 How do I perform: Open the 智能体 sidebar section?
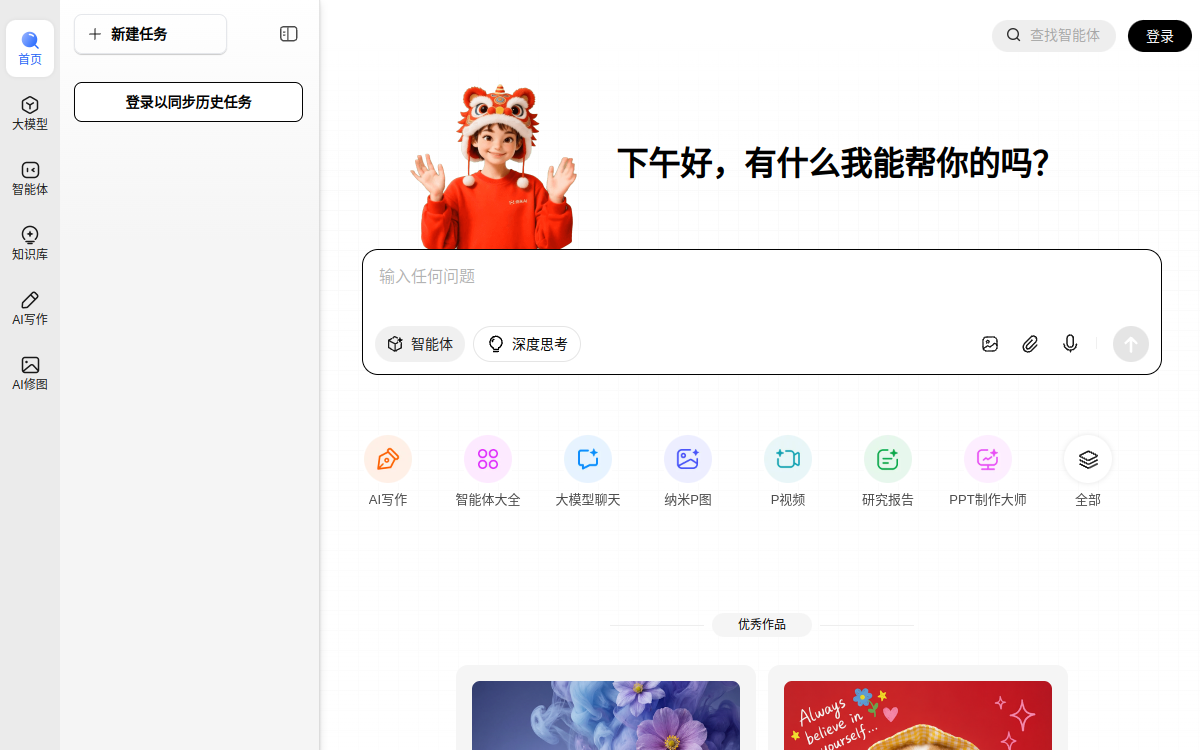click(x=30, y=179)
